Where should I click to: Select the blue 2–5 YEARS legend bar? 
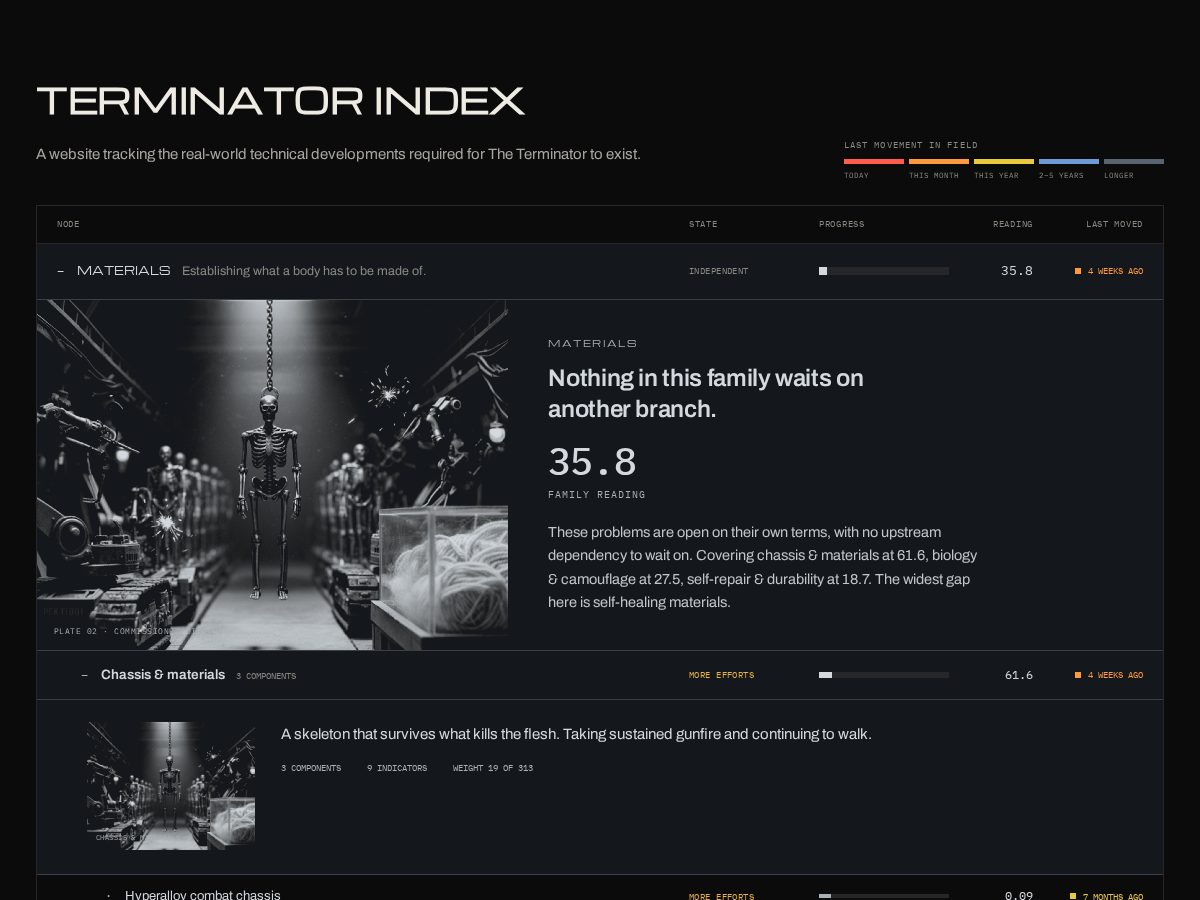coord(1069,161)
